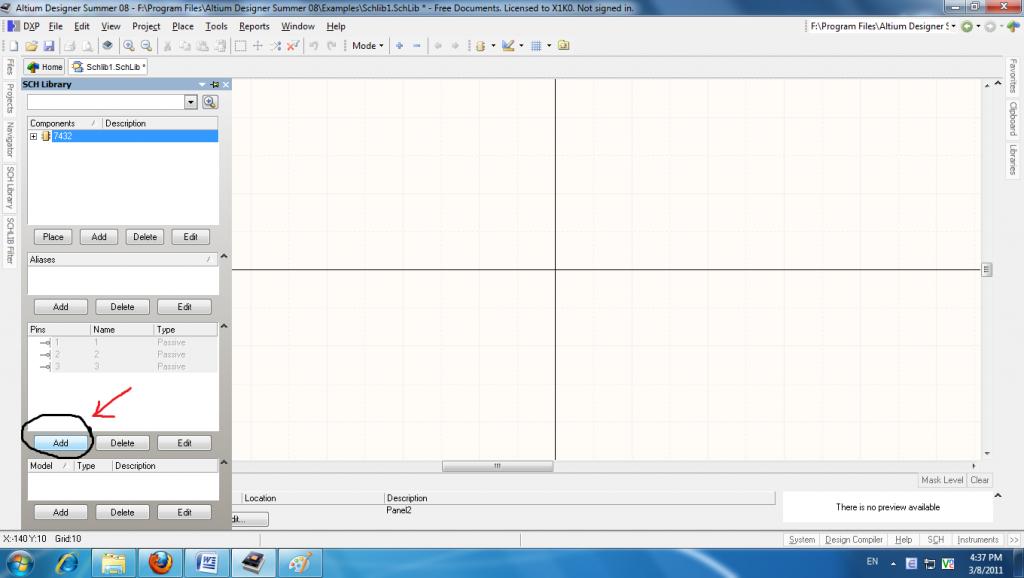
Task: Click the Mask Level button
Action: [942, 480]
